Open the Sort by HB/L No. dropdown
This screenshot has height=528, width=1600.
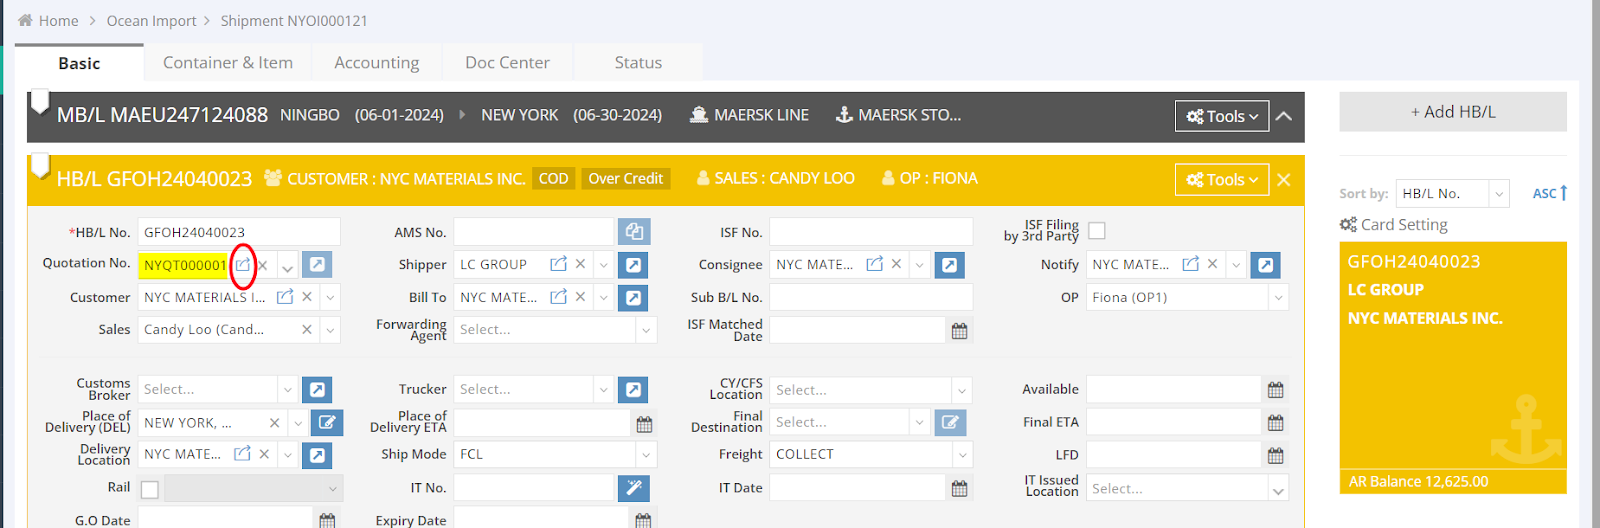click(x=1498, y=194)
